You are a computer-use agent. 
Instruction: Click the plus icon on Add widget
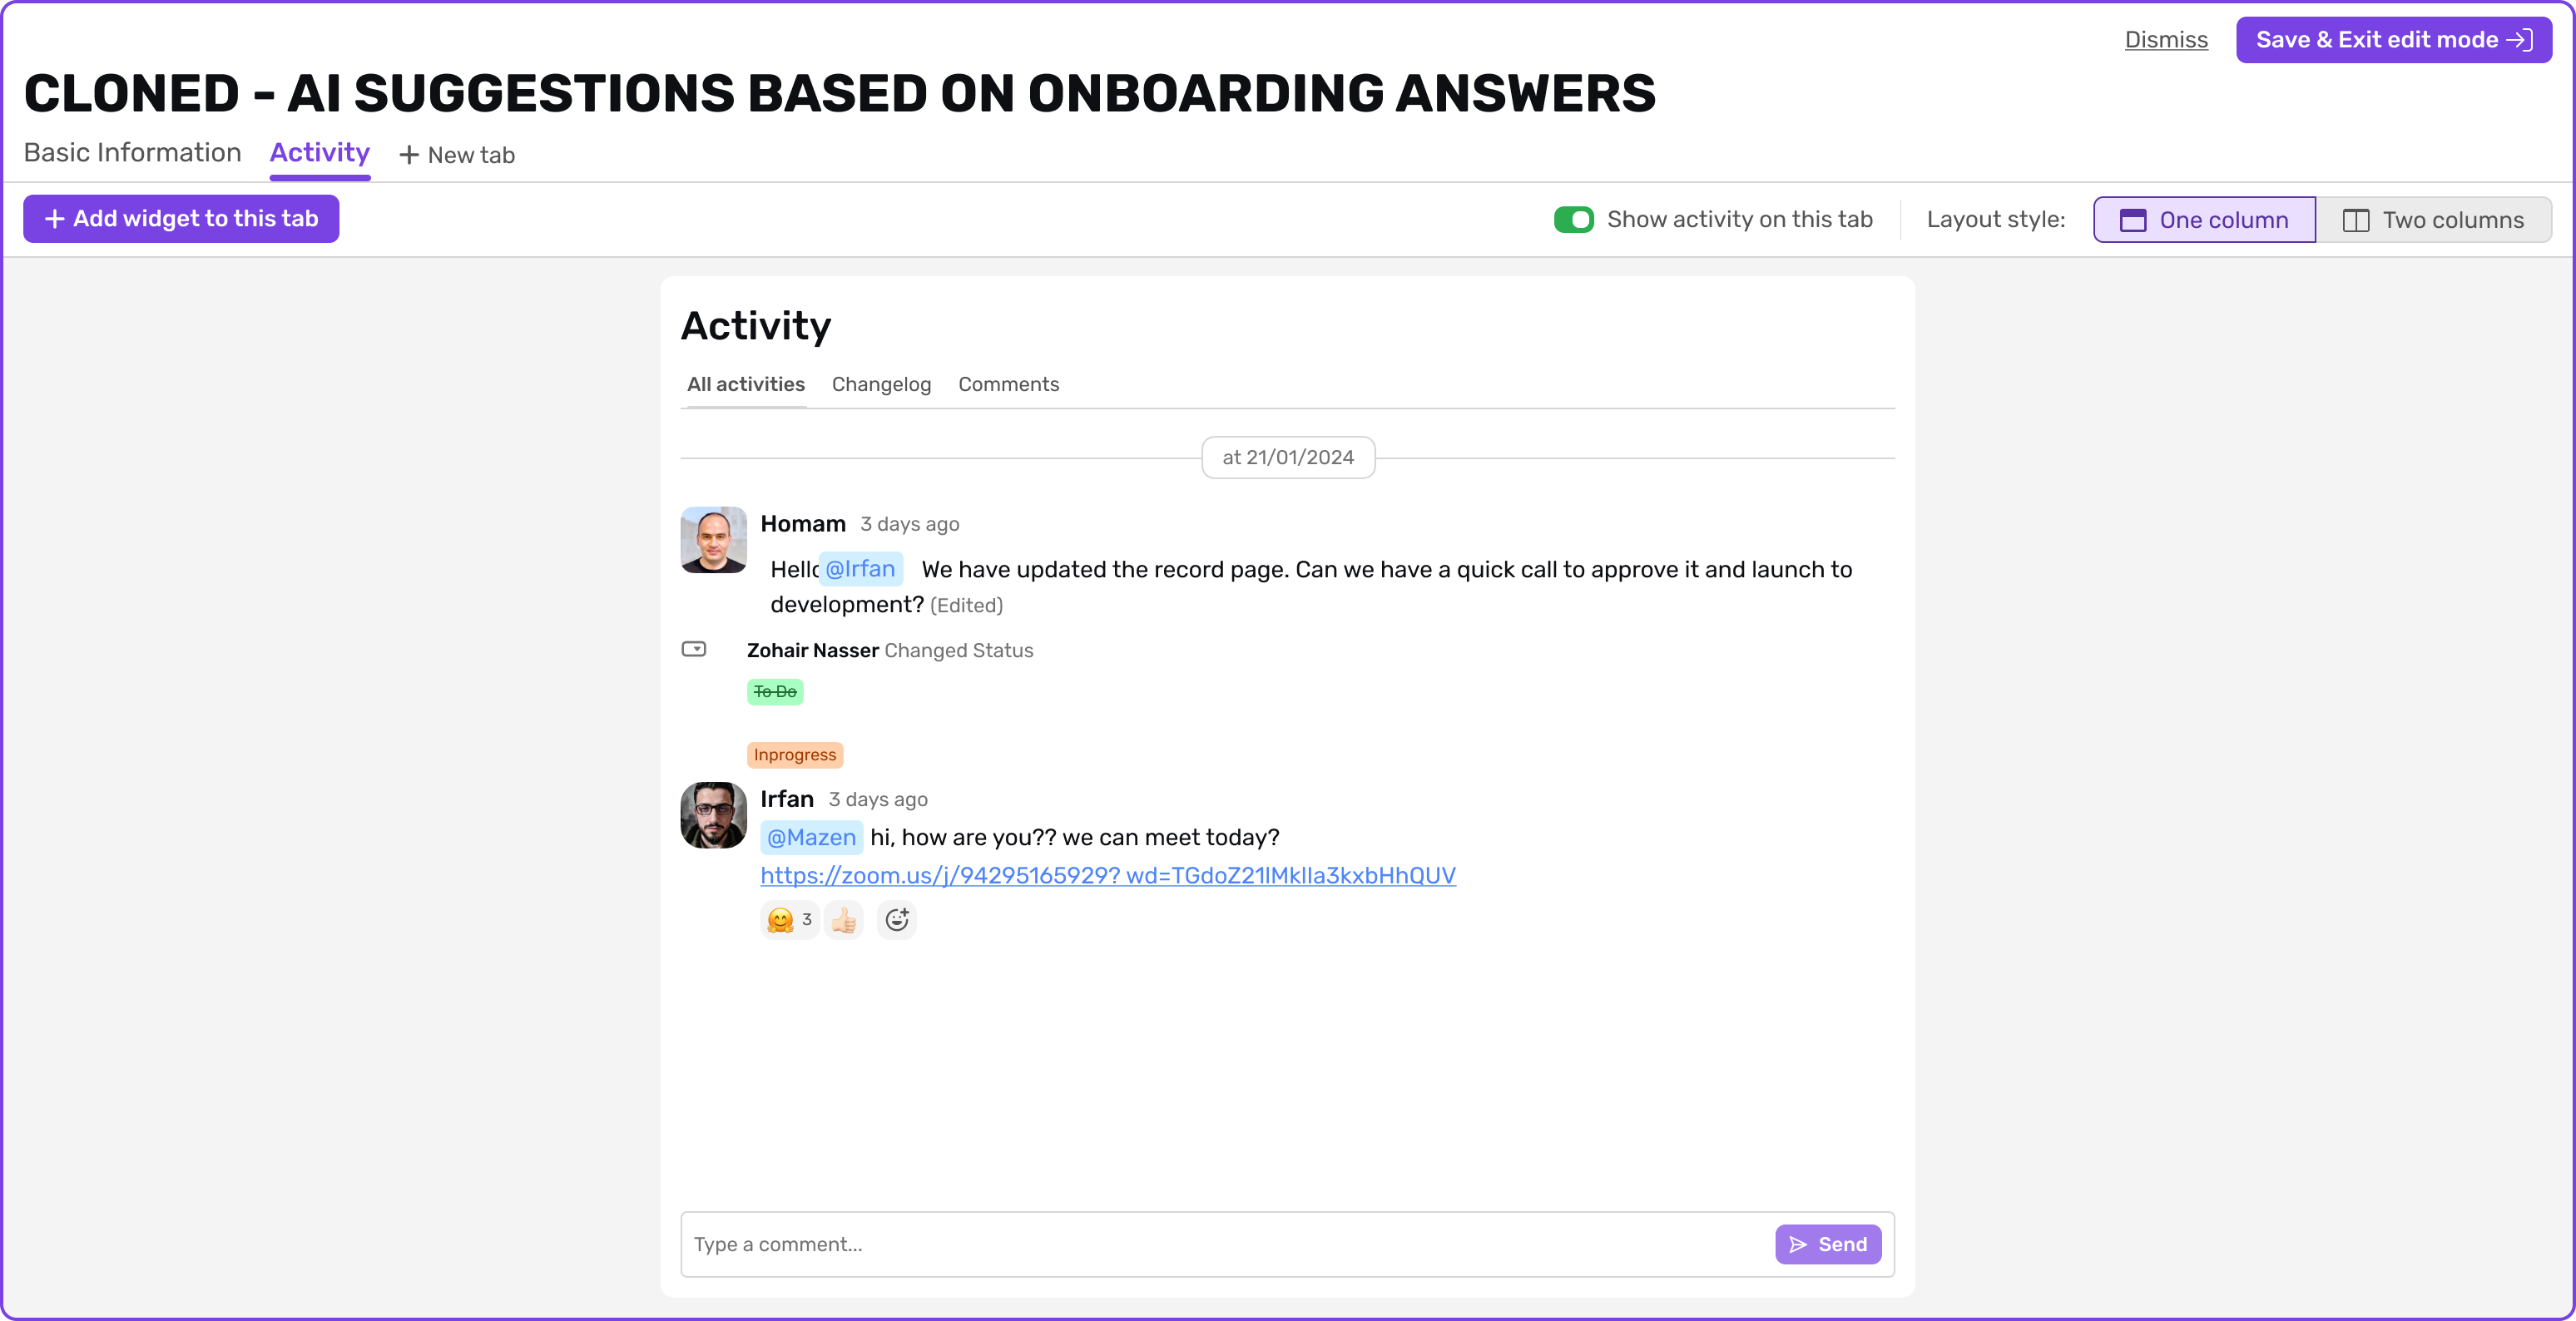coord(55,218)
